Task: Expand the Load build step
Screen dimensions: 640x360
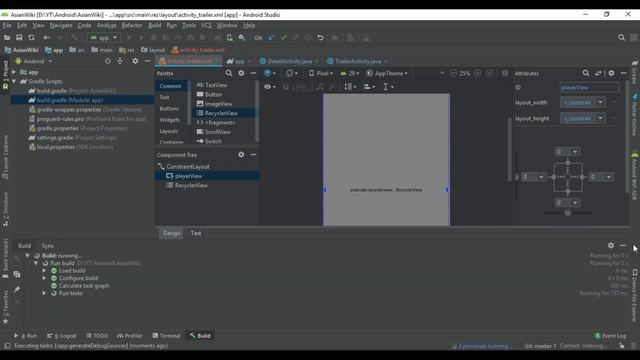Action: click(x=44, y=271)
